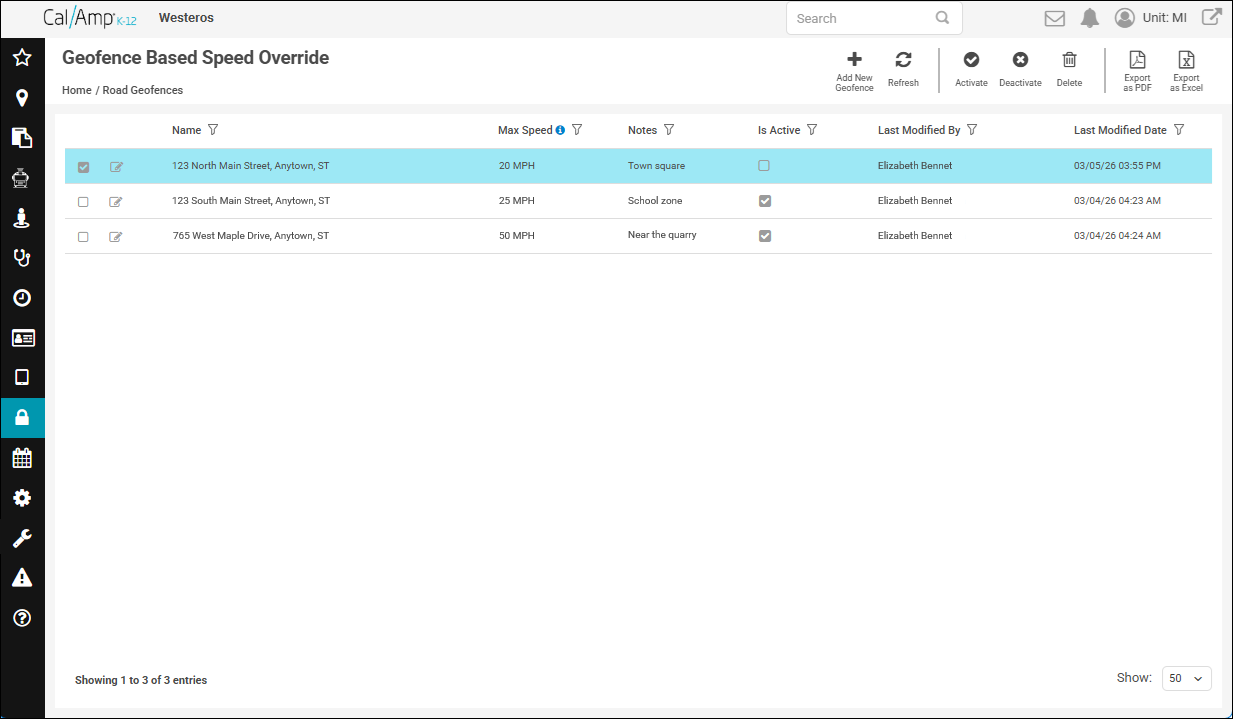Select row 765 West Maple Drive checkbox
Viewport: 1233px width, 719px height.
tap(83, 237)
